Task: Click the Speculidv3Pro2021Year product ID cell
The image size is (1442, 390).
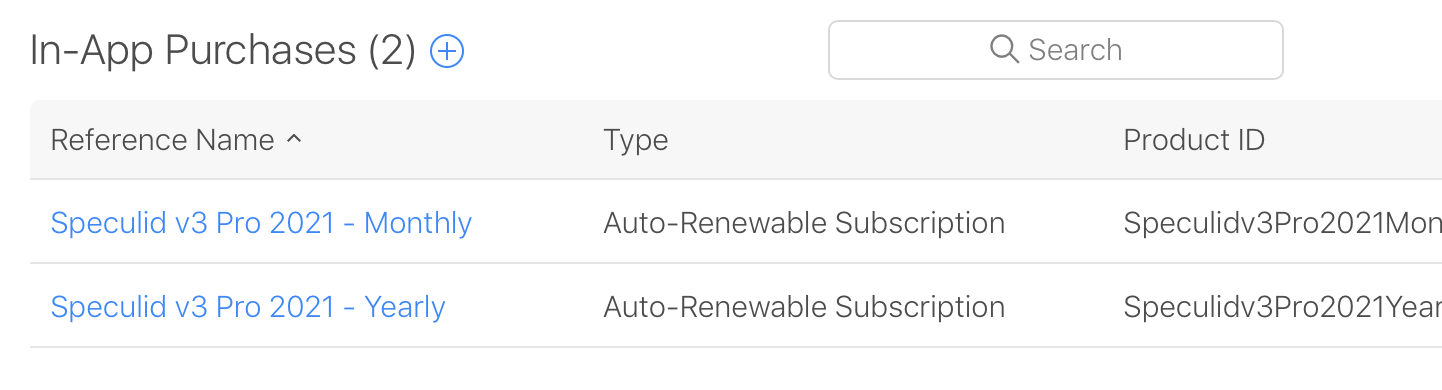Action: click(1282, 307)
